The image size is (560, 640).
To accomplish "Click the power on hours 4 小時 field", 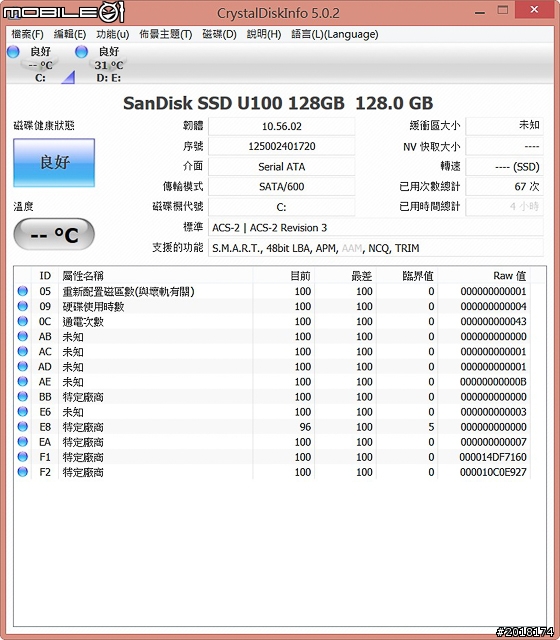I will [504, 207].
